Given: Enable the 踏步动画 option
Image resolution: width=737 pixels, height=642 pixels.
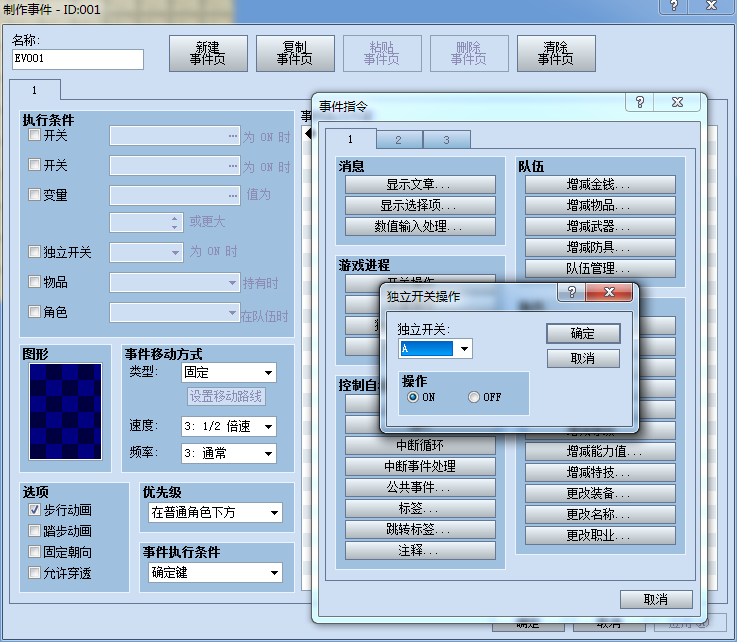Looking at the screenshot, I should click(x=34, y=531).
